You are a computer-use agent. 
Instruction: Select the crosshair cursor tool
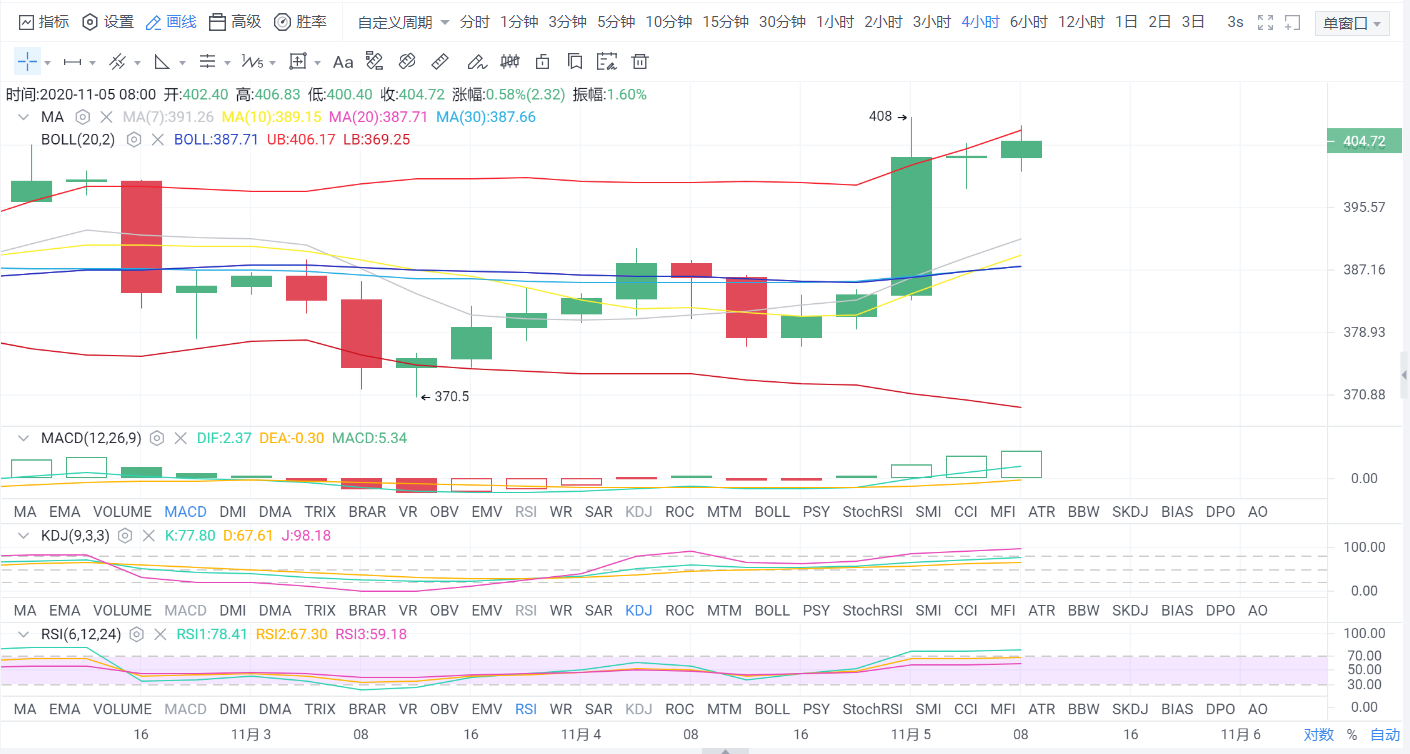(27, 62)
